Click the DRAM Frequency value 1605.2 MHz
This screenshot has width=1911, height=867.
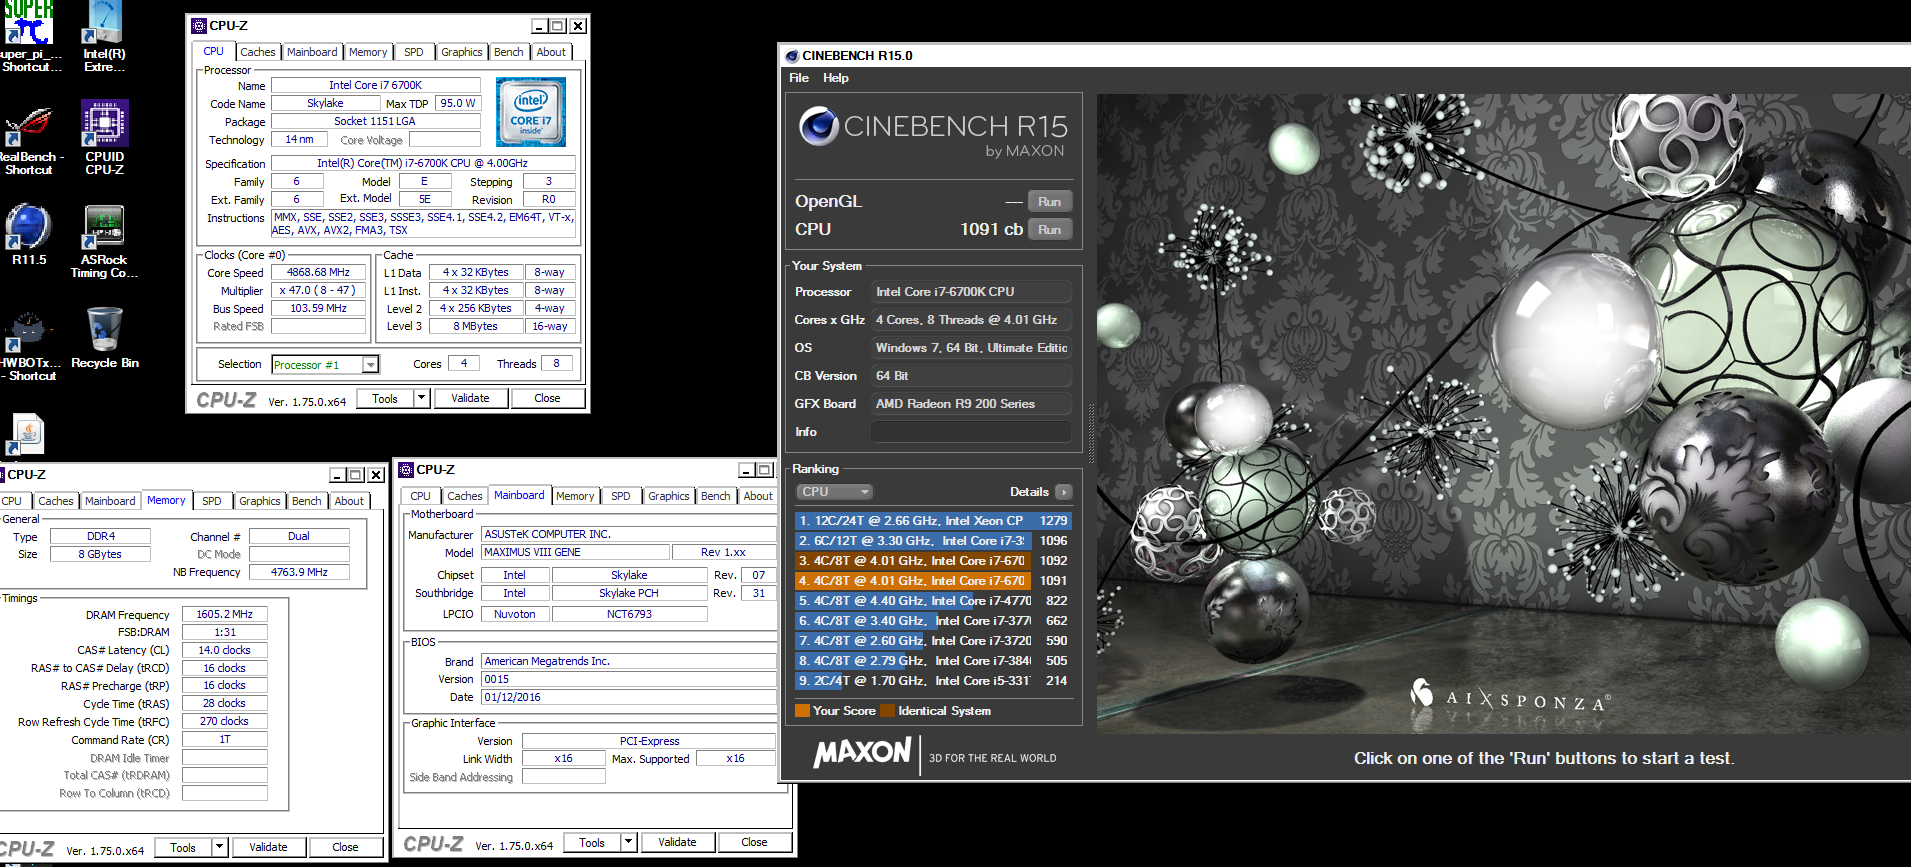(225, 614)
